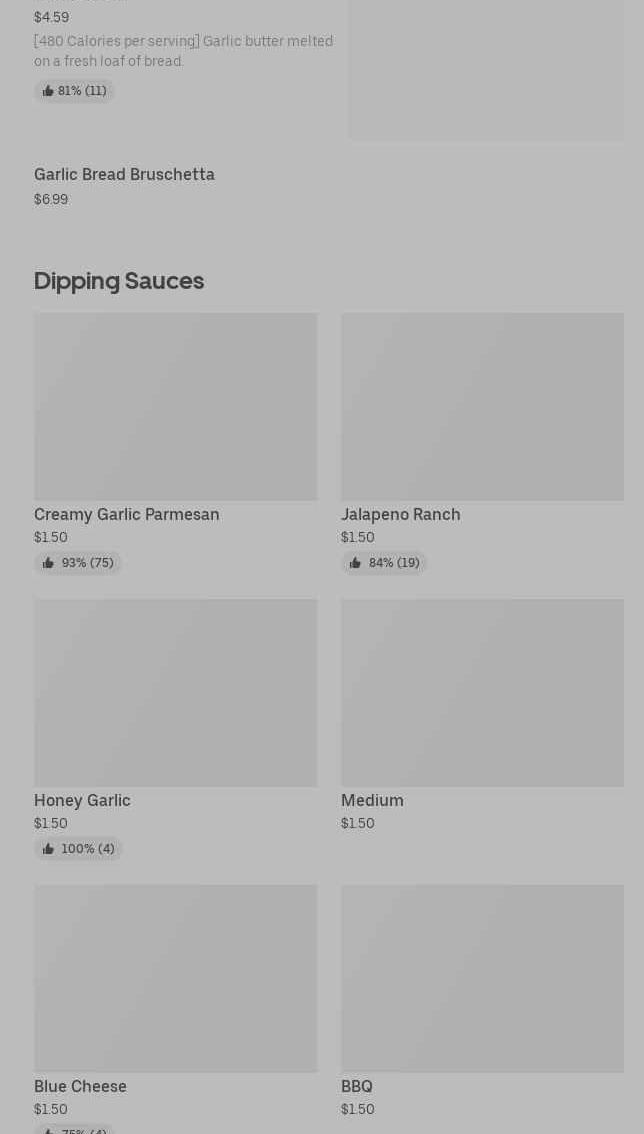The image size is (644, 1134).
Task: Click thumbs-up icon under Blue Cheese price
Action: 48,1130
